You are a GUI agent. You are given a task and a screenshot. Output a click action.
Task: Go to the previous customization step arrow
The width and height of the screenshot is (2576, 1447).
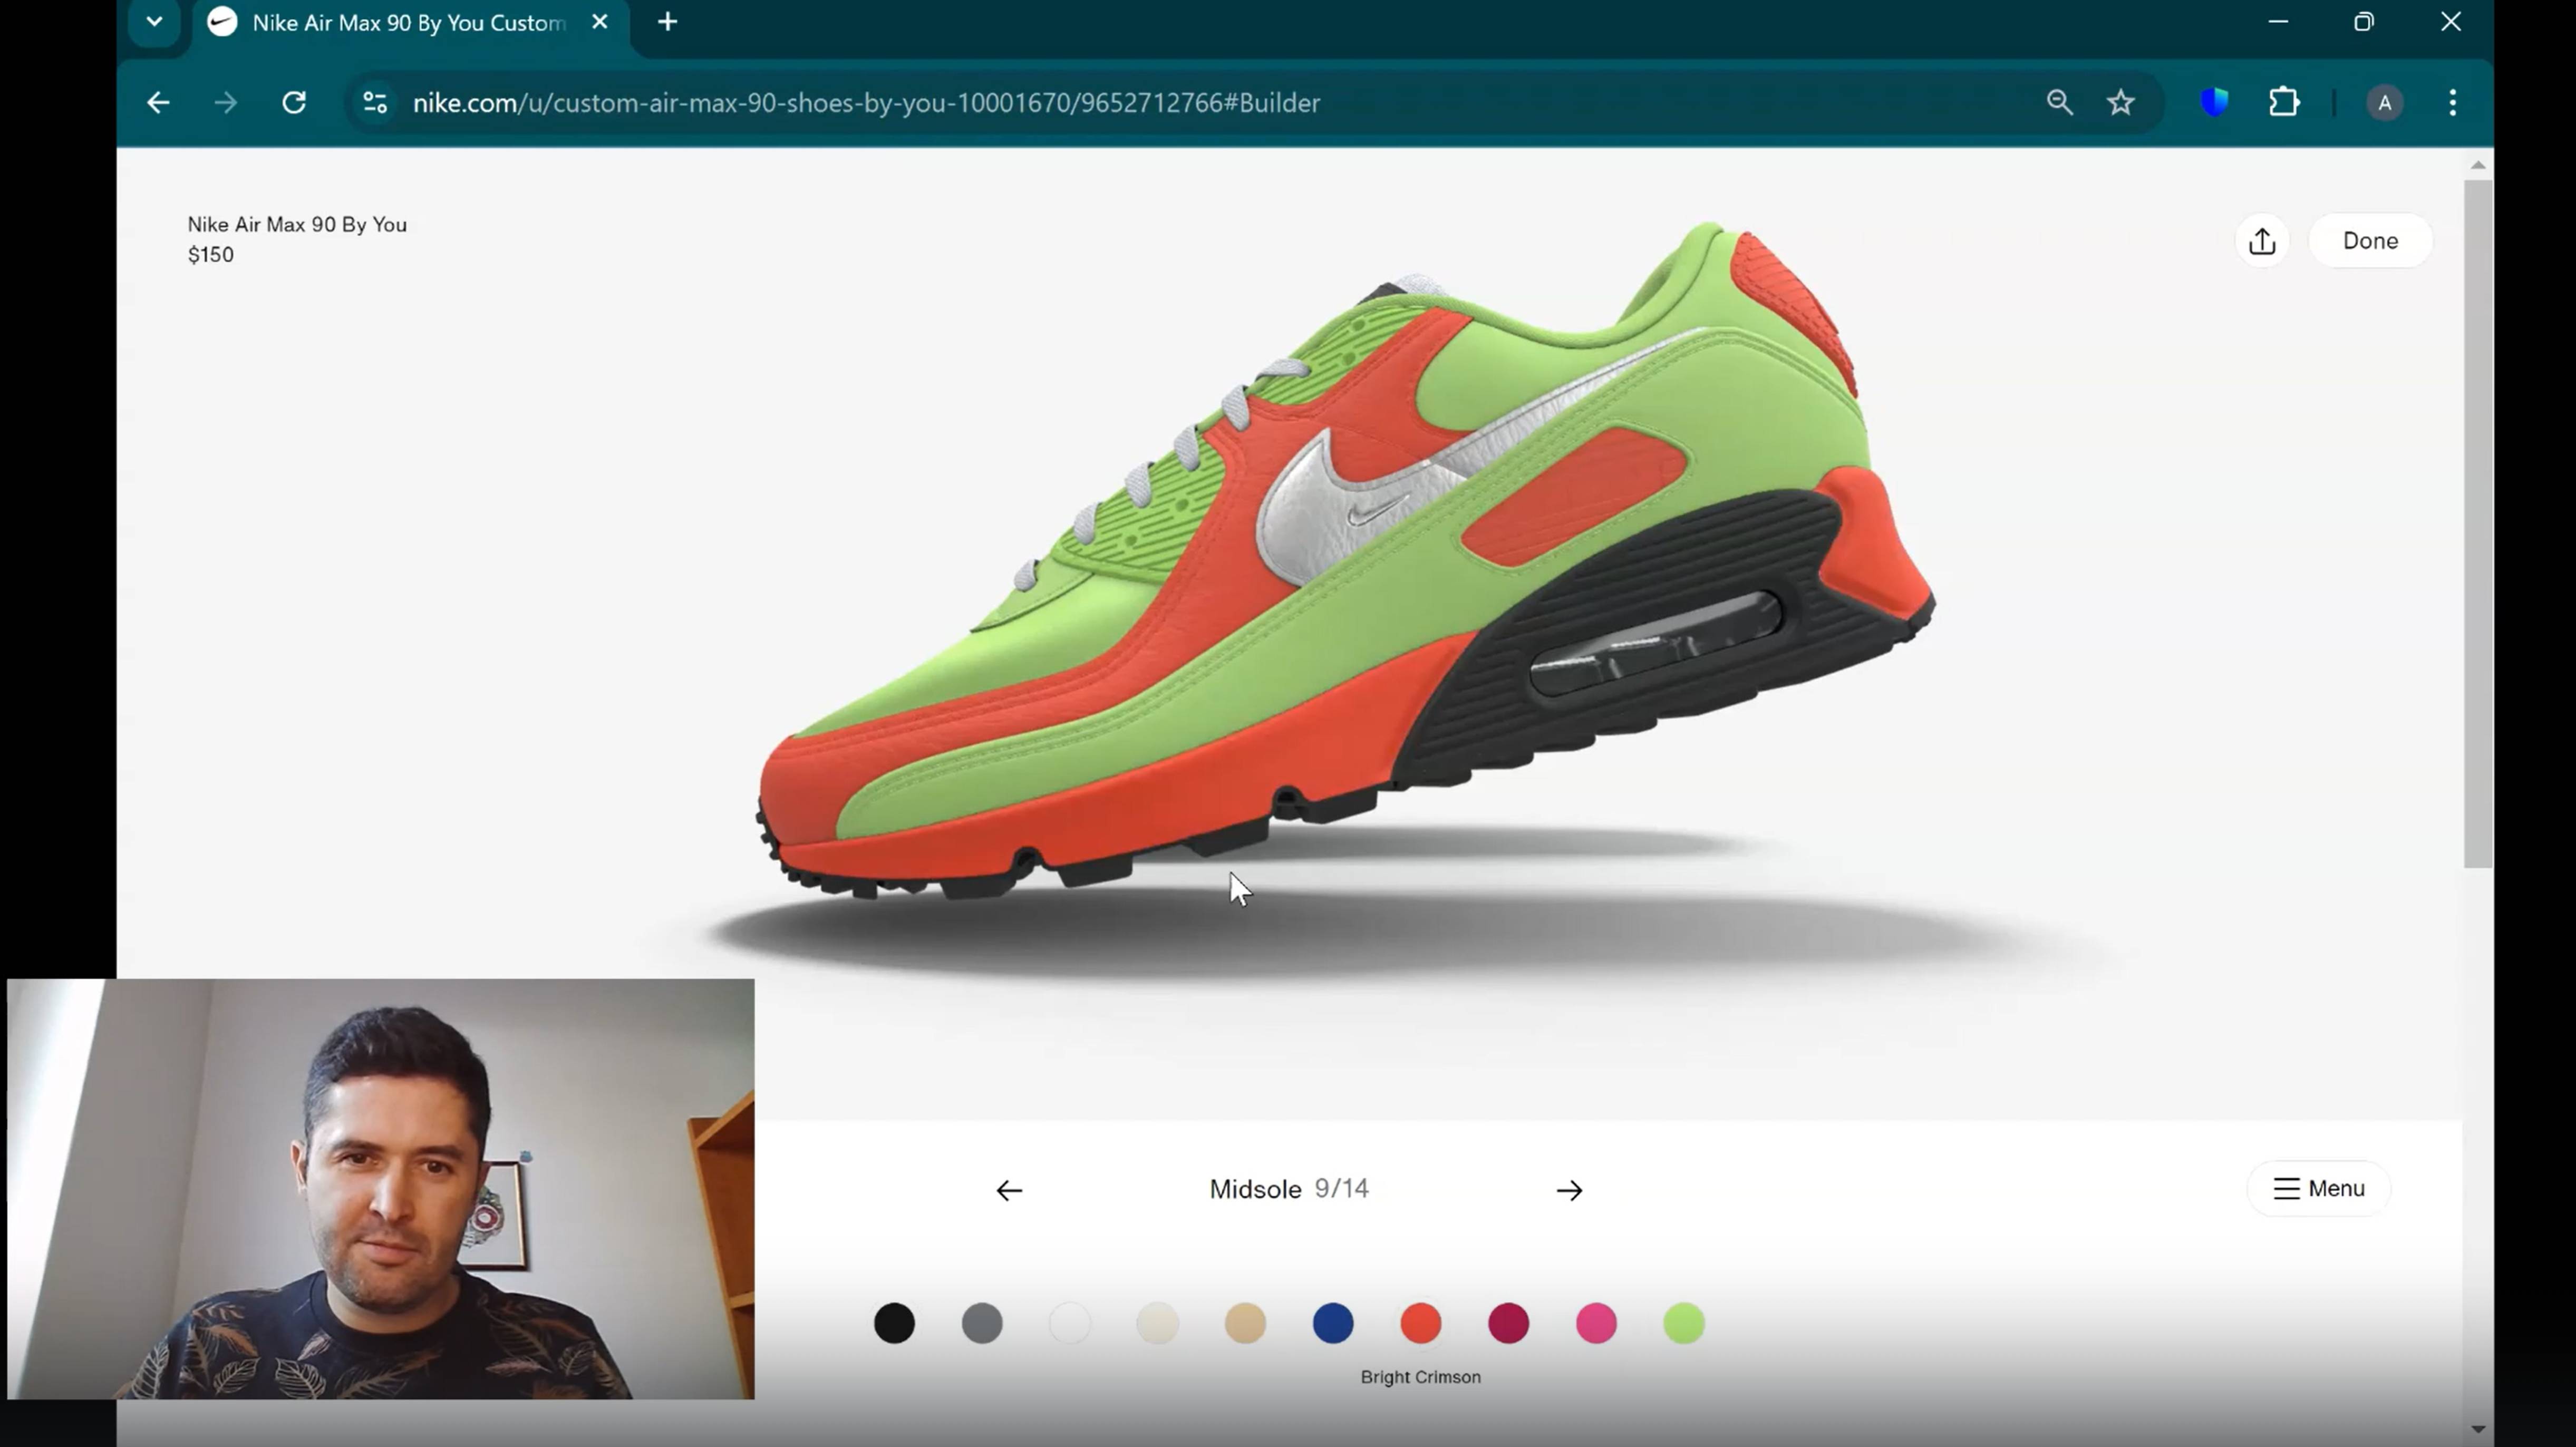tap(1009, 1189)
